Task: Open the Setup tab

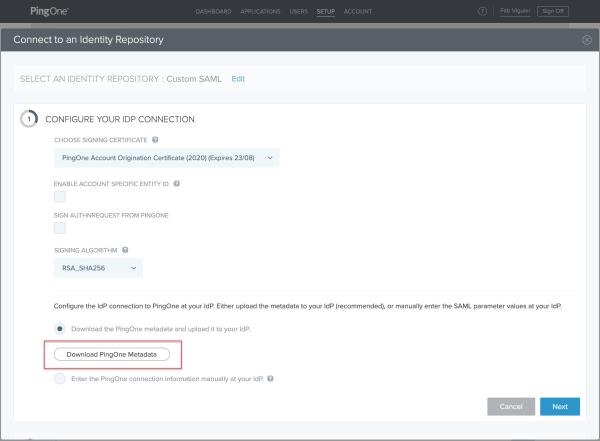Action: click(326, 11)
